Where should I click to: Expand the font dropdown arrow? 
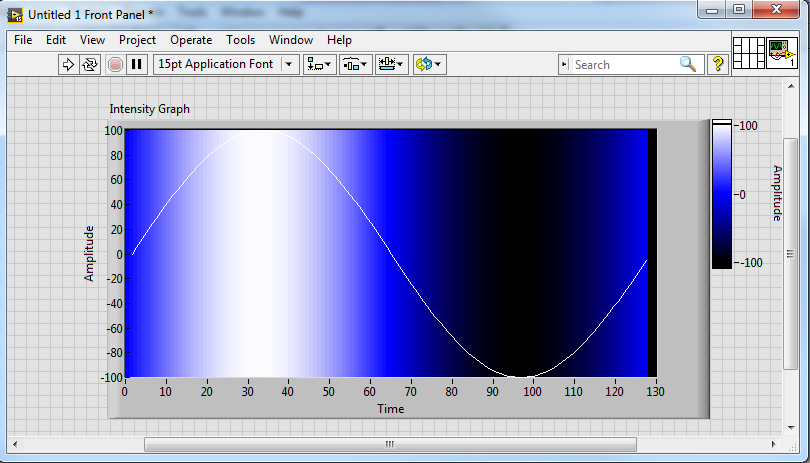coord(289,65)
